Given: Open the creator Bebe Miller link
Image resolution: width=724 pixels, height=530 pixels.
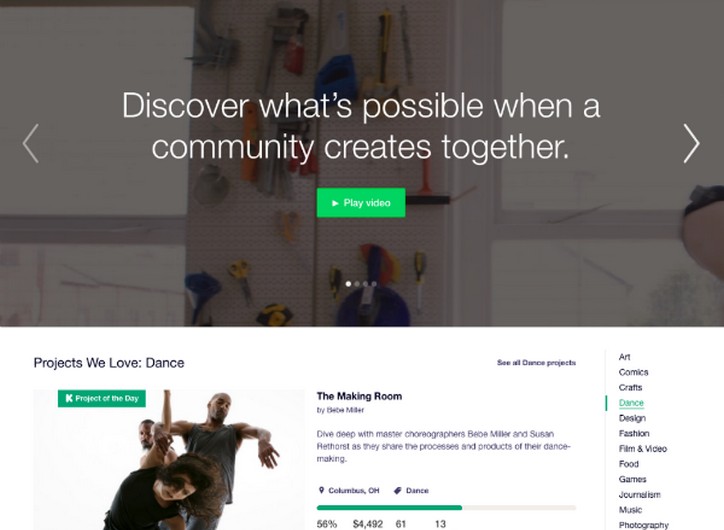Looking at the screenshot, I should point(345,410).
